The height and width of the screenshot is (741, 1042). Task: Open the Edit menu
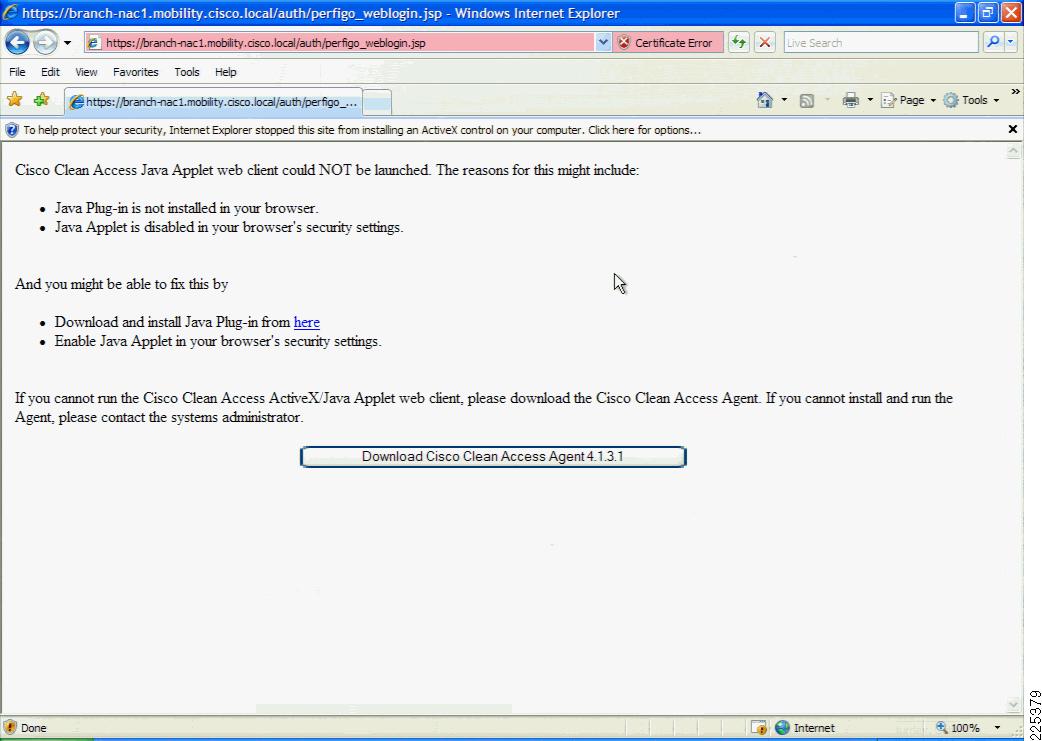tap(51, 72)
